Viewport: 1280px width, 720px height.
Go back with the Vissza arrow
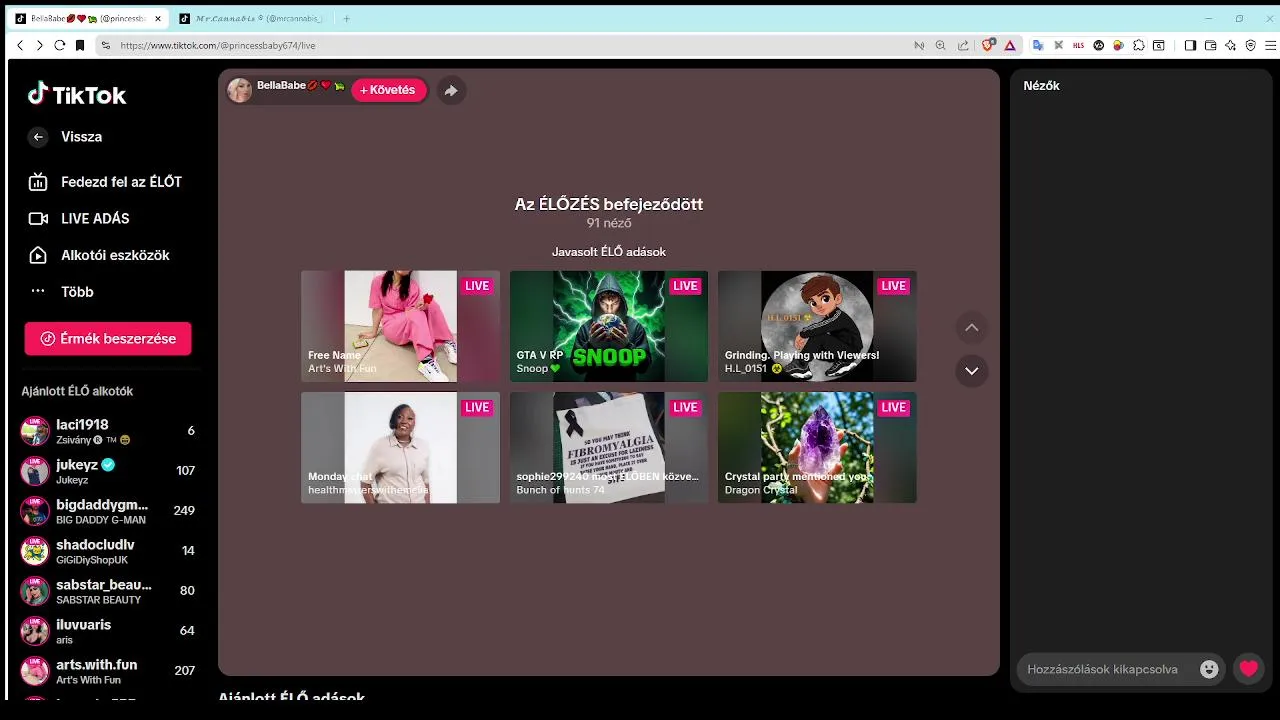(x=38, y=137)
